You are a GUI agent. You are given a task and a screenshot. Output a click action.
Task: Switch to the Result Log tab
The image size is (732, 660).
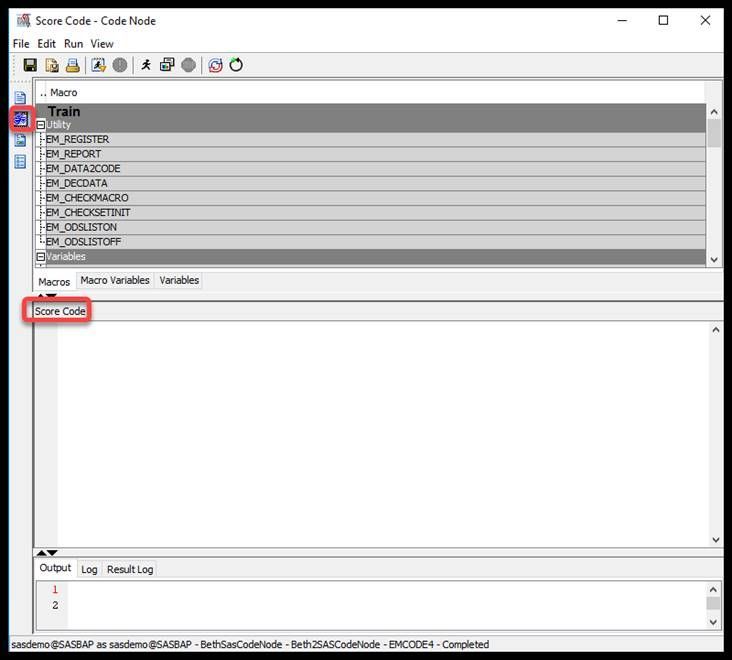click(130, 569)
